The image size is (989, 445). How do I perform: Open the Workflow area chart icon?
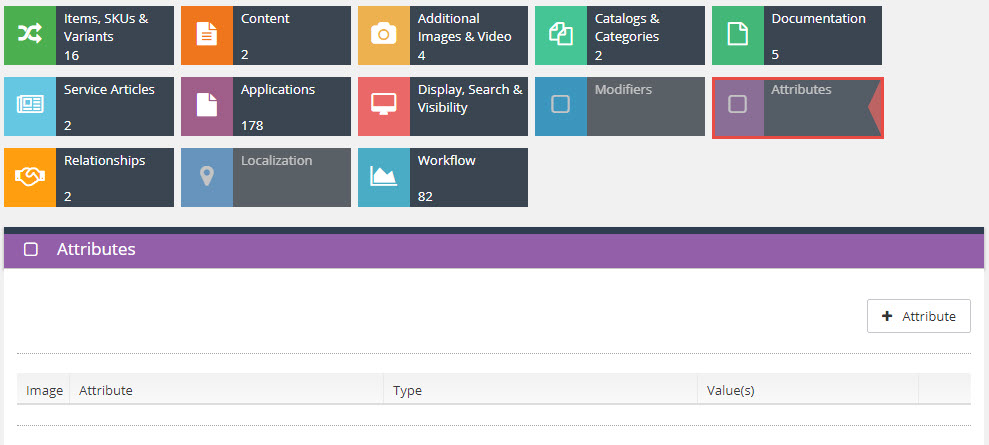coord(383,177)
